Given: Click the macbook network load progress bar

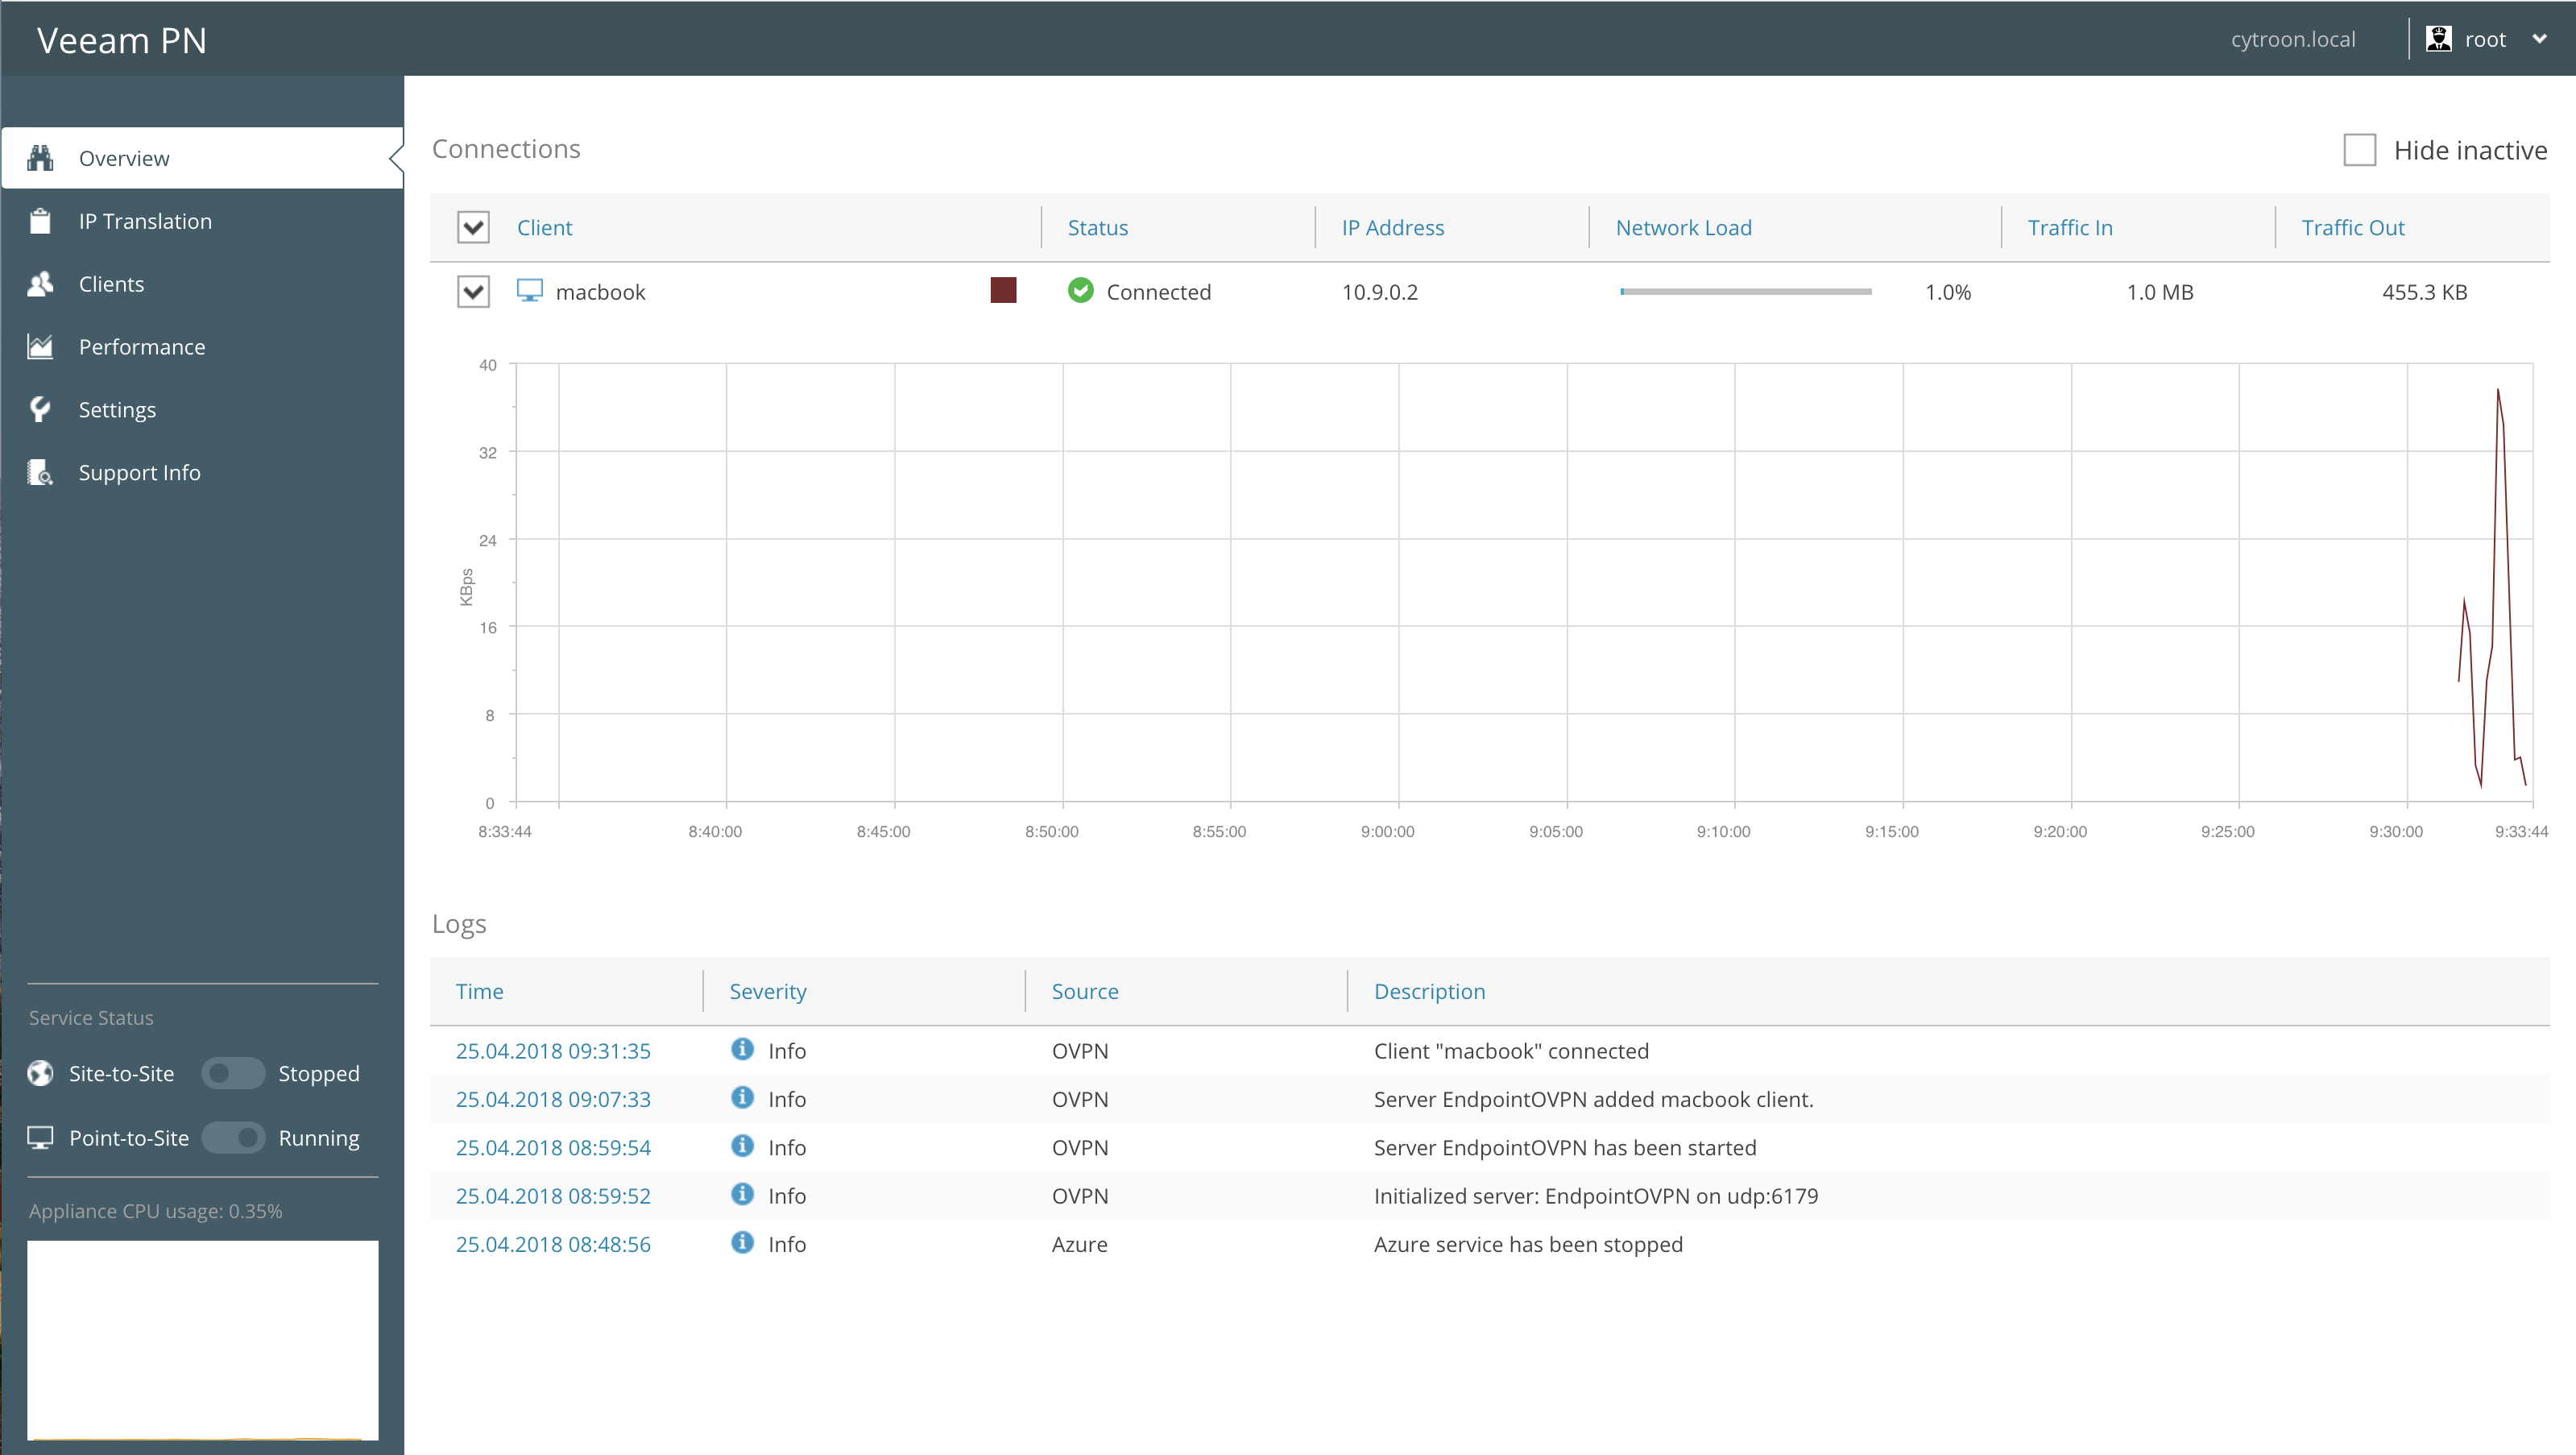Looking at the screenshot, I should [1745, 291].
